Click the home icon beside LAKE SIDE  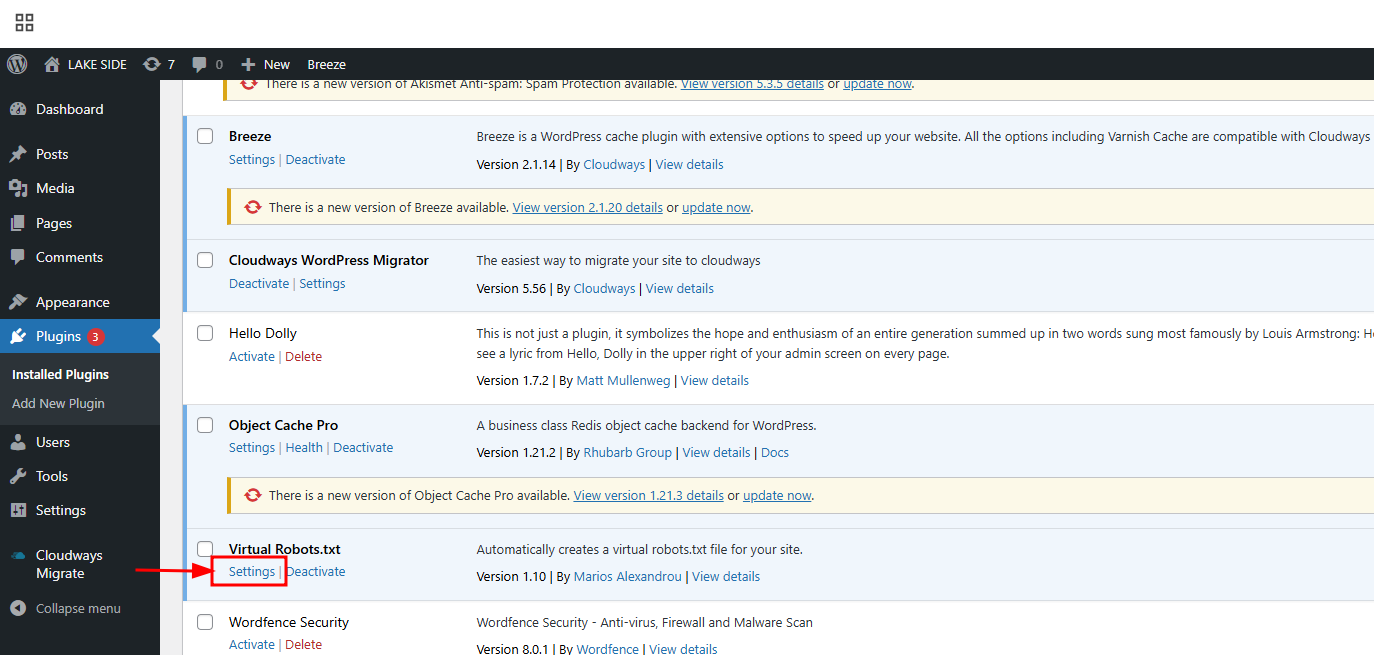click(x=52, y=64)
